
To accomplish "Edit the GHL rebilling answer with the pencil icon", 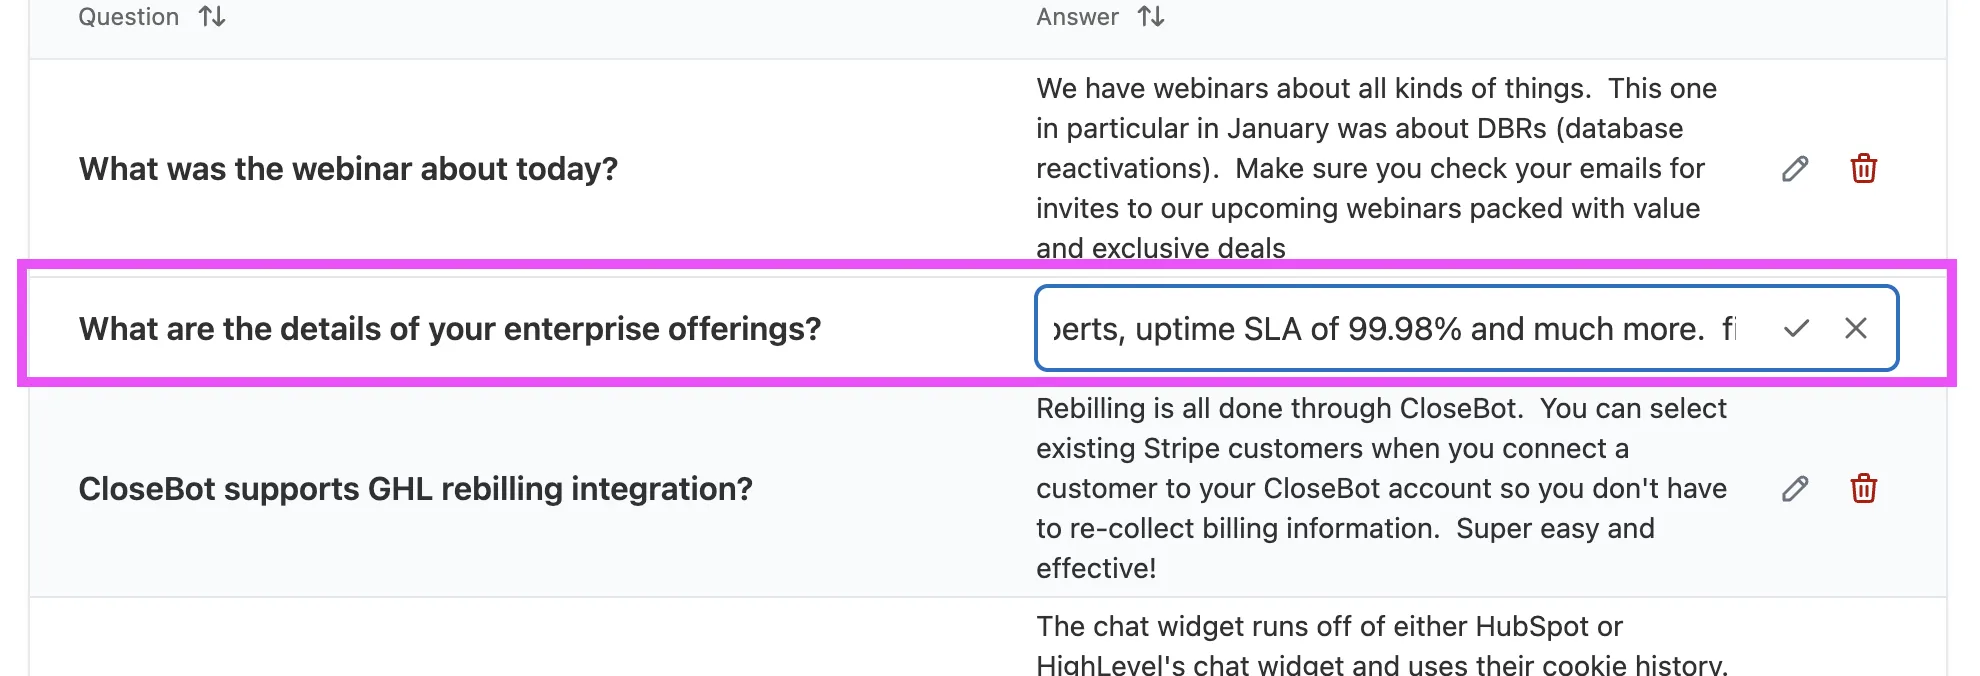I will [1795, 489].
